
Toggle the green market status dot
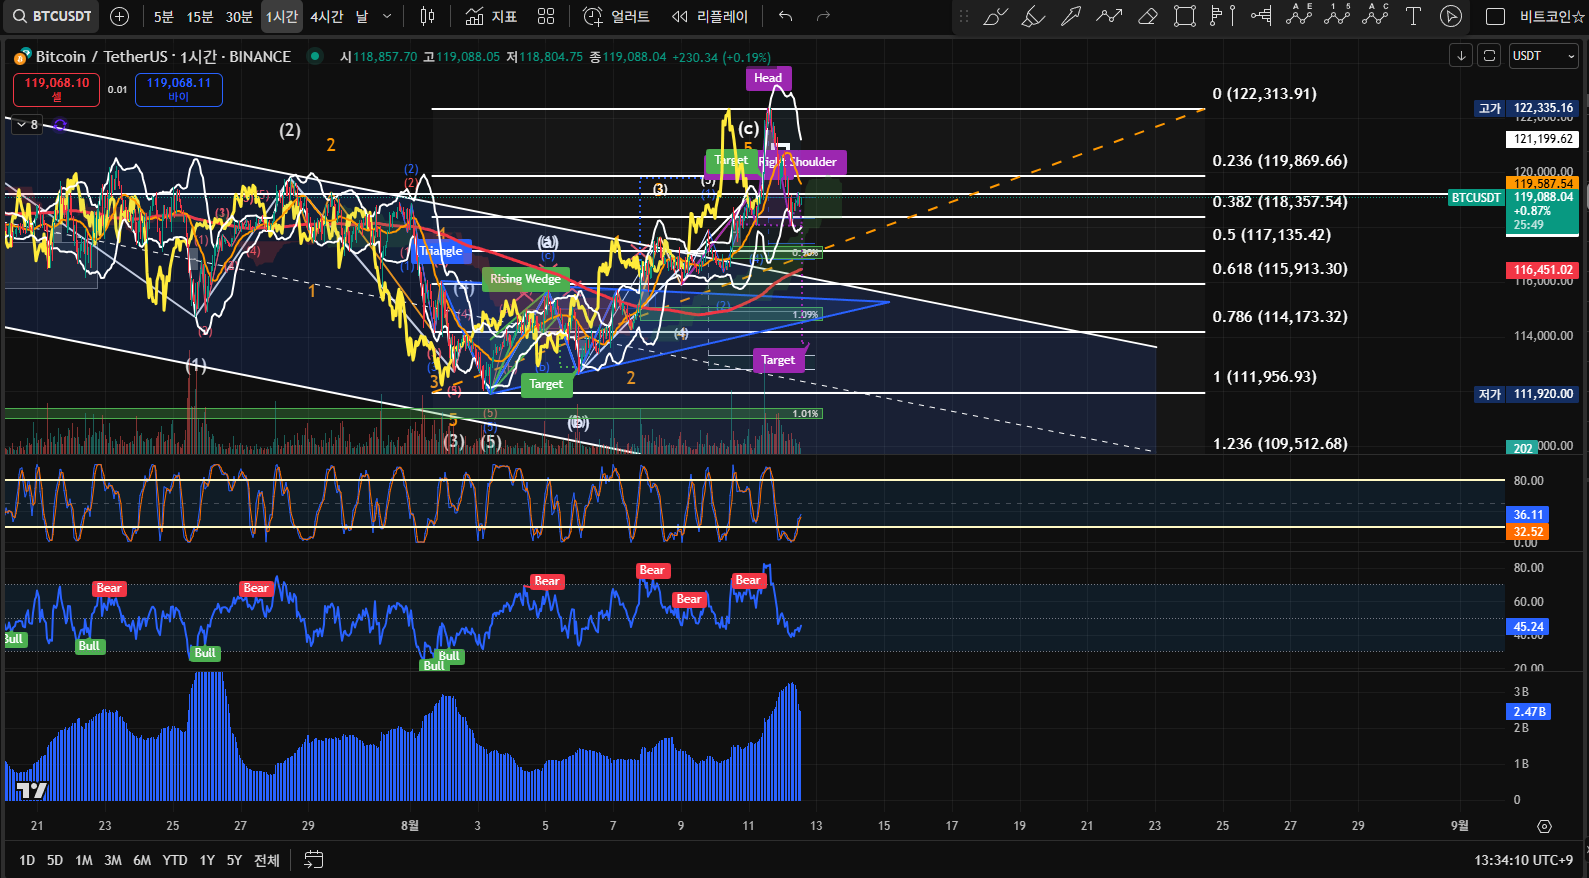click(315, 56)
